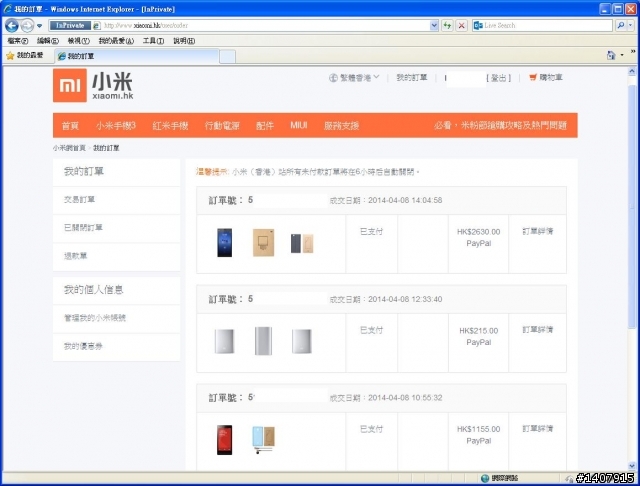Click the star Favorites button
This screenshot has width=640, height=486.
(24, 55)
